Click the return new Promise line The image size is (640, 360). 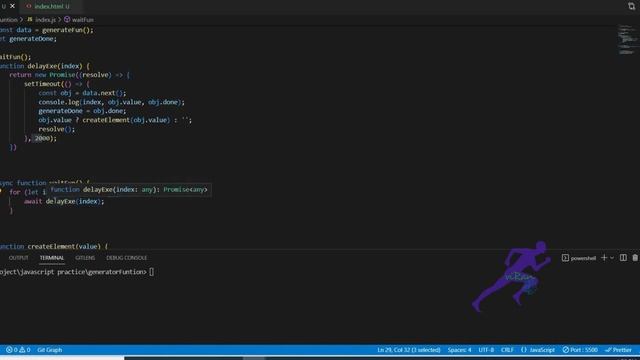tap(70, 75)
